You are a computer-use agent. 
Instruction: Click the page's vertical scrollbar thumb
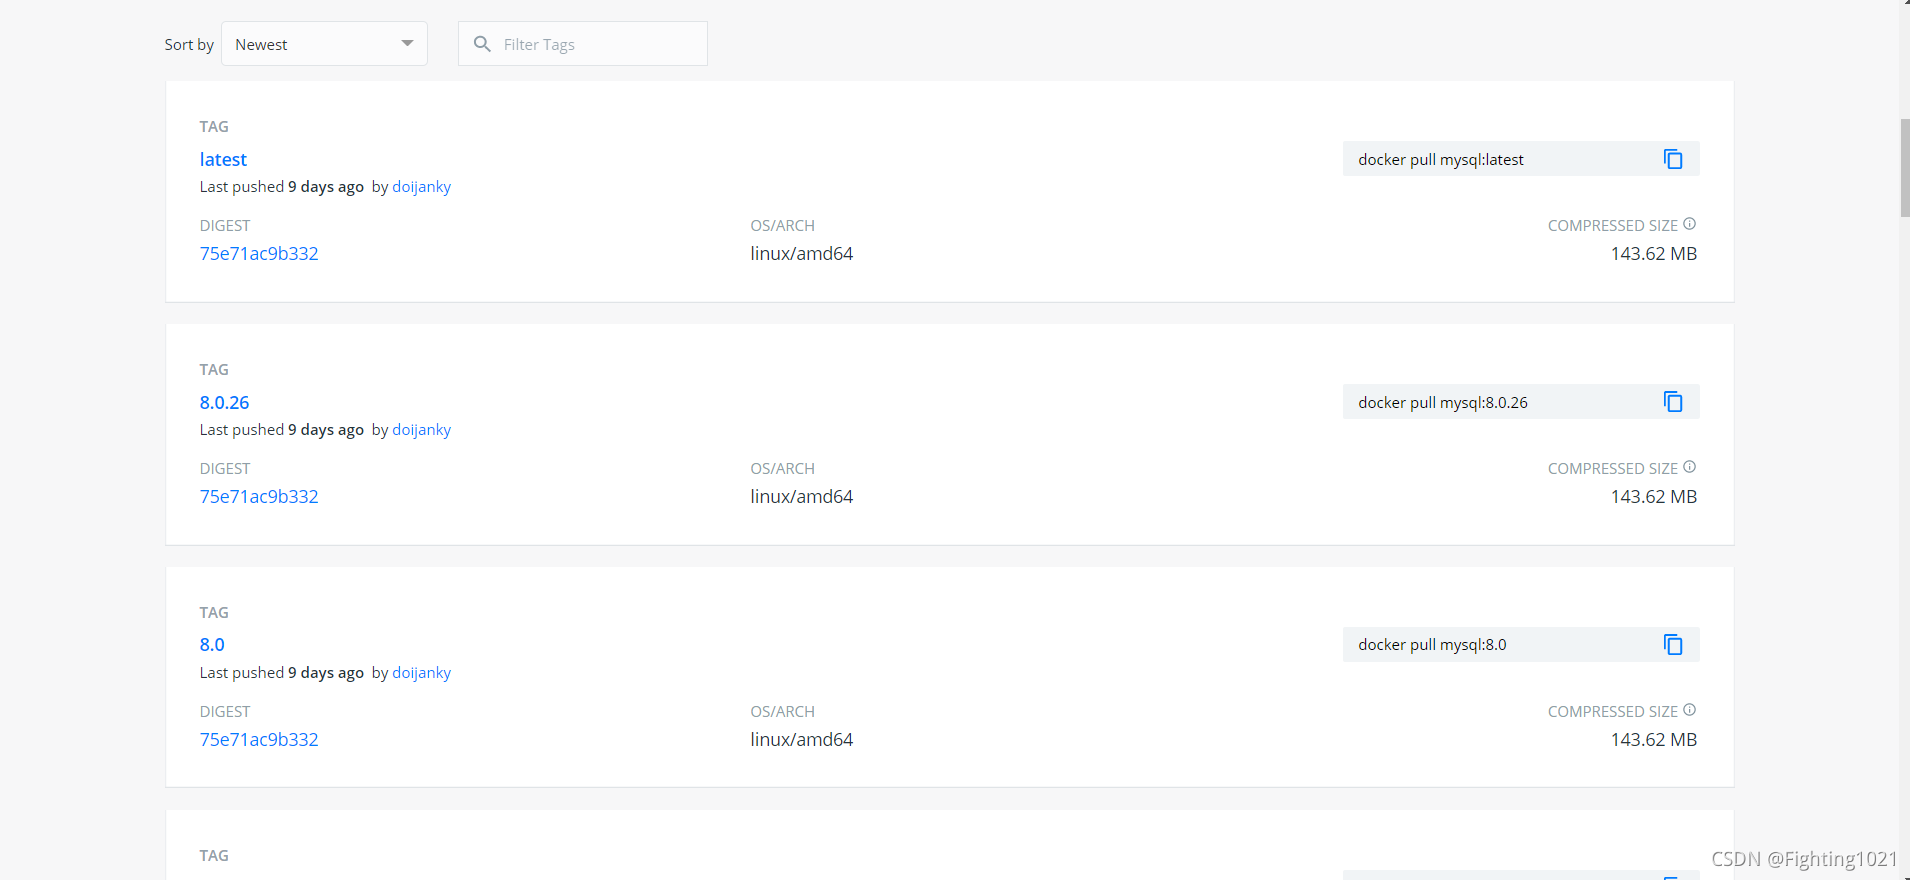click(1905, 168)
